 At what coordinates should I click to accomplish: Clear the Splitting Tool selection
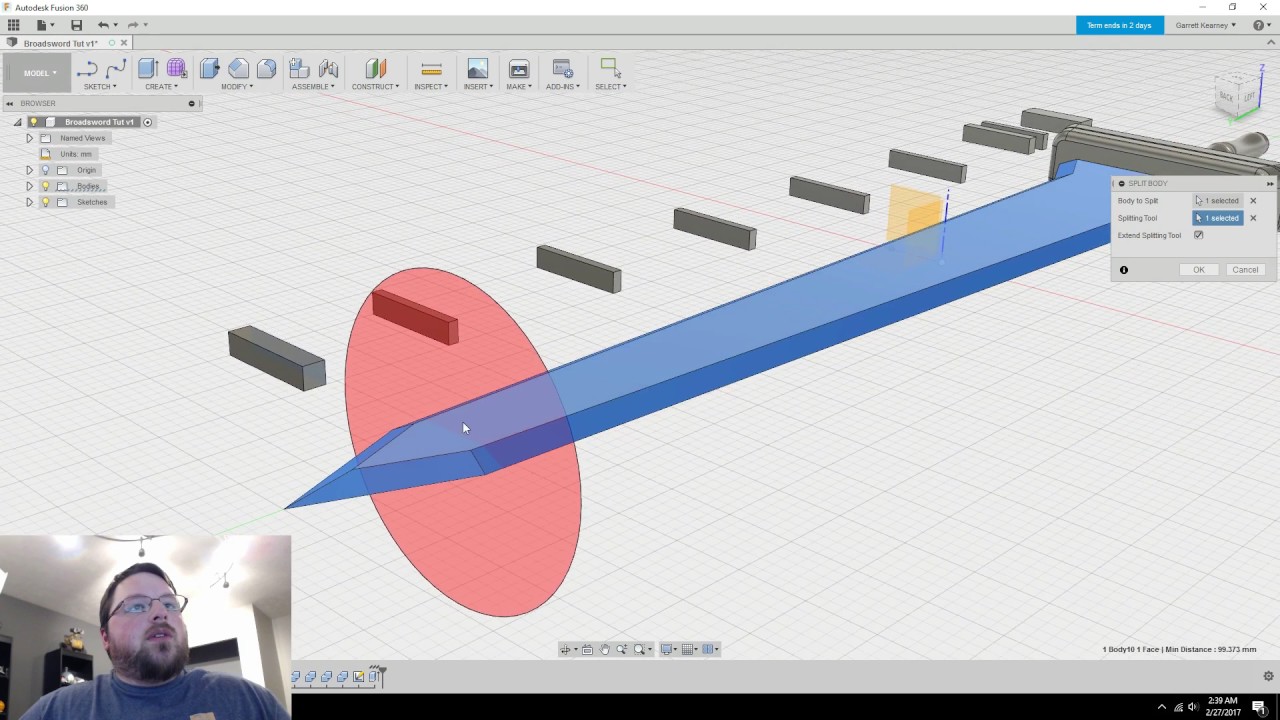tap(1253, 218)
